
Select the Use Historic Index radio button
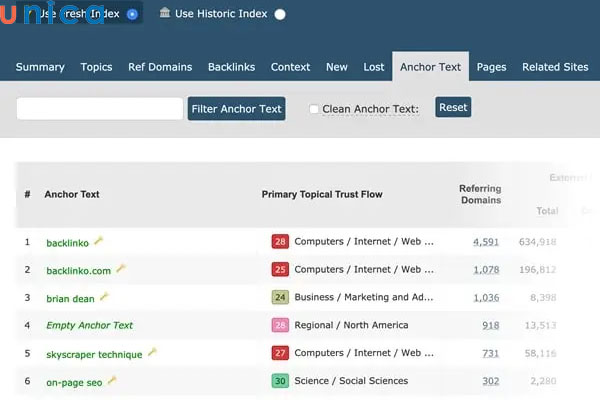point(280,14)
